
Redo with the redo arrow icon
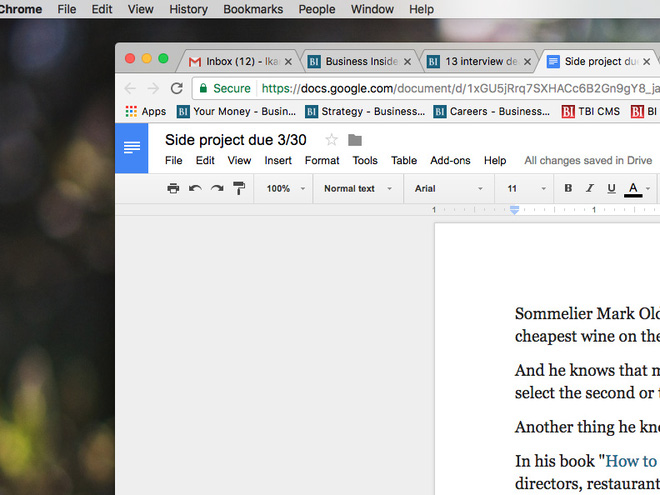217,188
